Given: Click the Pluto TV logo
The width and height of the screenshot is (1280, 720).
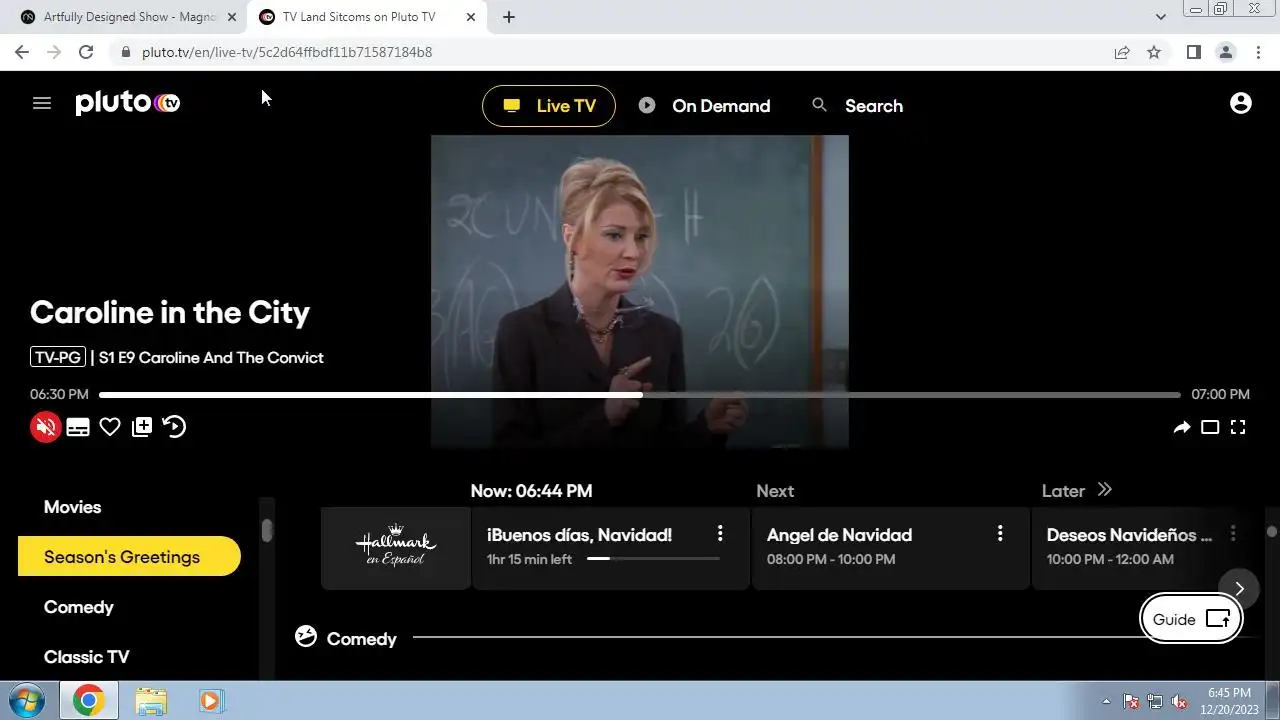Looking at the screenshot, I should 128,103.
